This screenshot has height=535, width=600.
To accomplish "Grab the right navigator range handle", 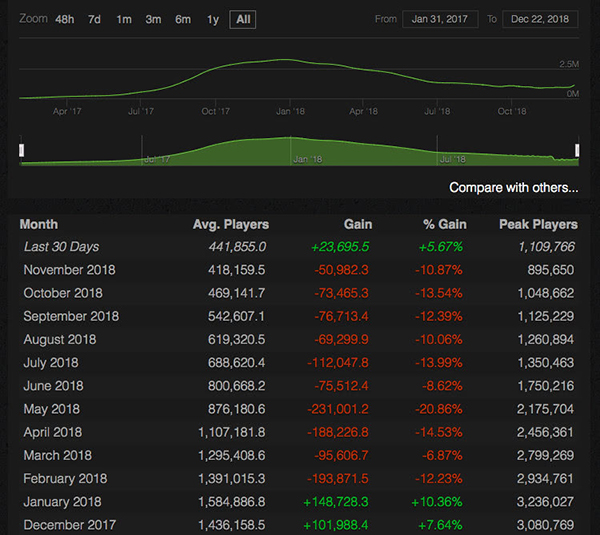I will [577, 150].
